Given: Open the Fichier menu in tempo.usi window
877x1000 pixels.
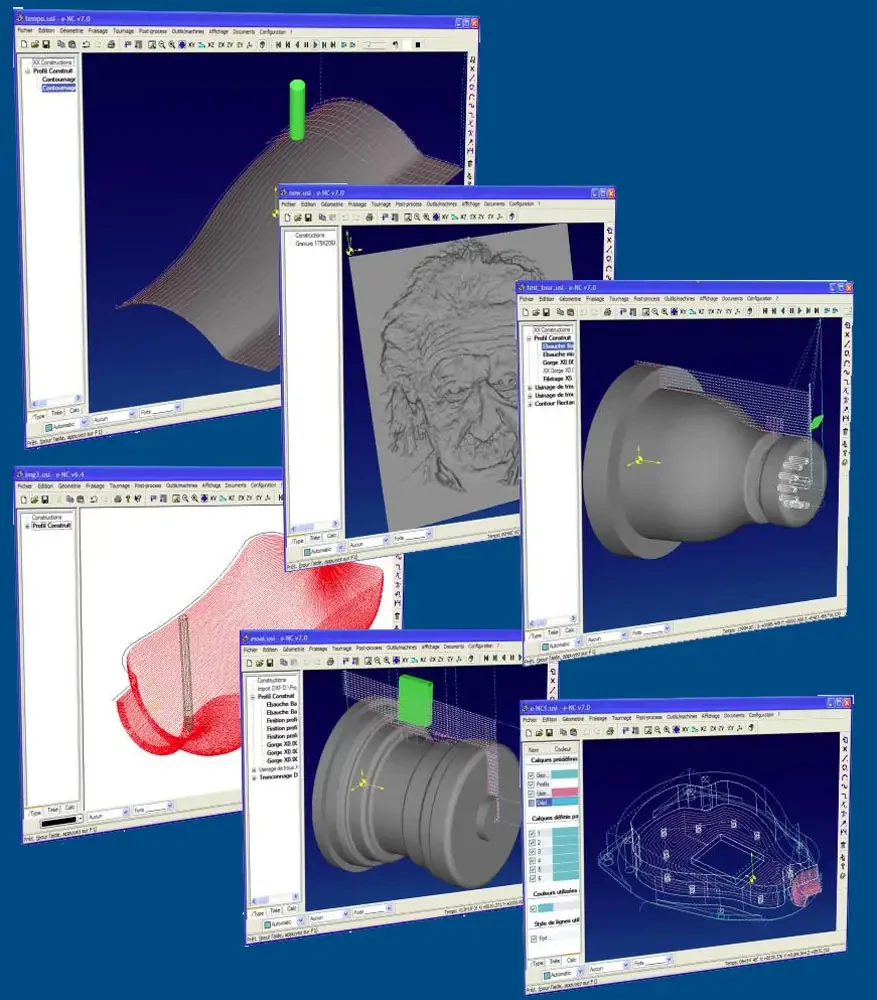Looking at the screenshot, I should pos(26,30).
